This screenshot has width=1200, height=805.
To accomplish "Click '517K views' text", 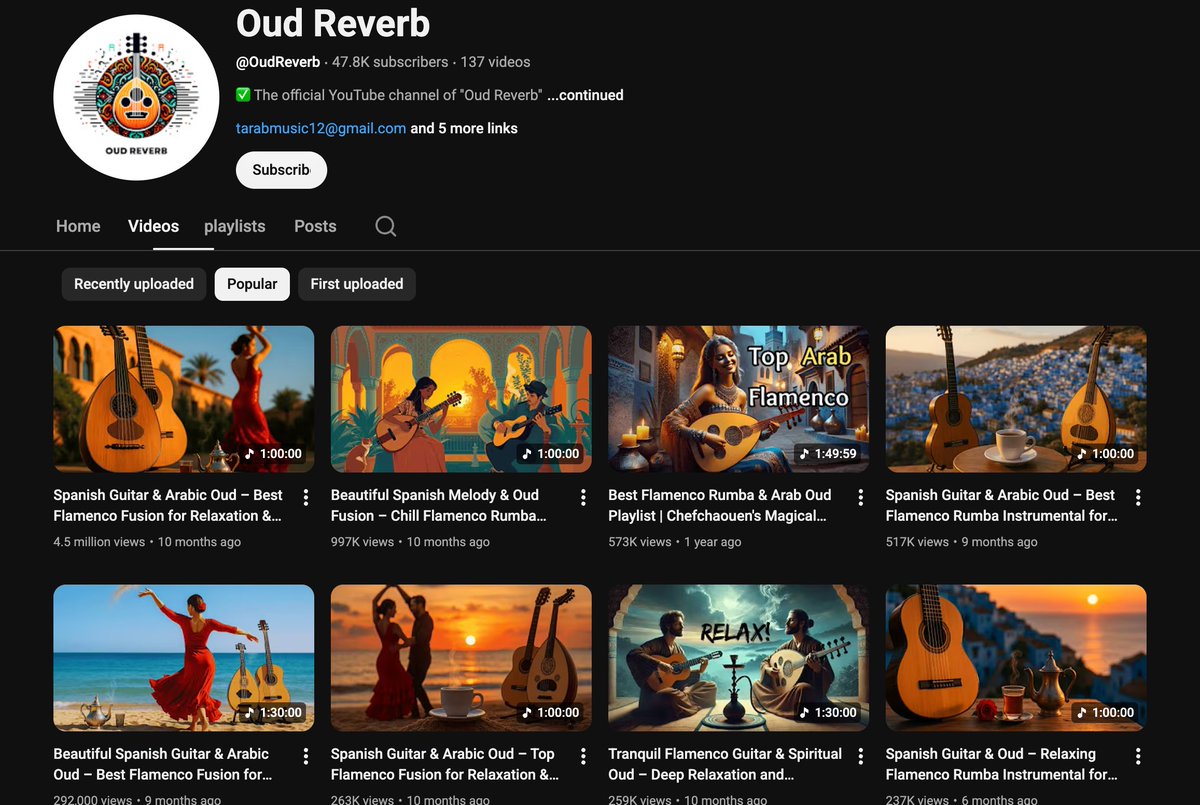I will 917,542.
